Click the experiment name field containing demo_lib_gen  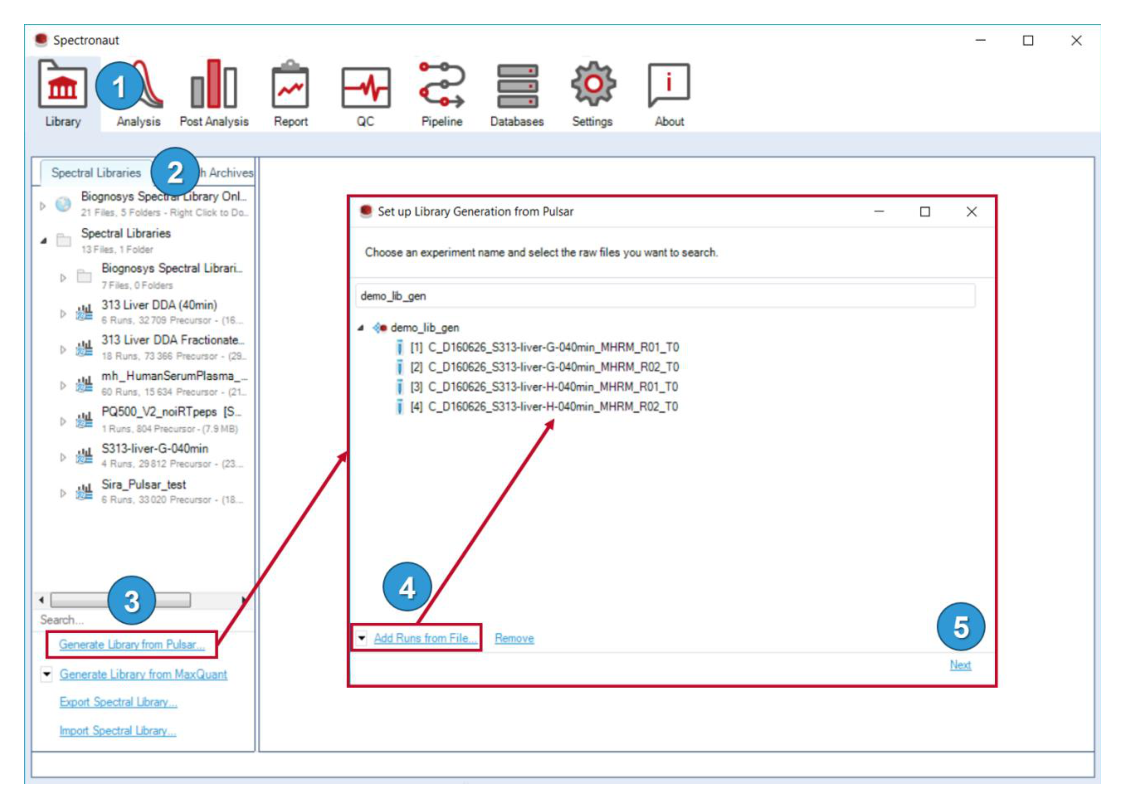pyautogui.click(x=665, y=296)
